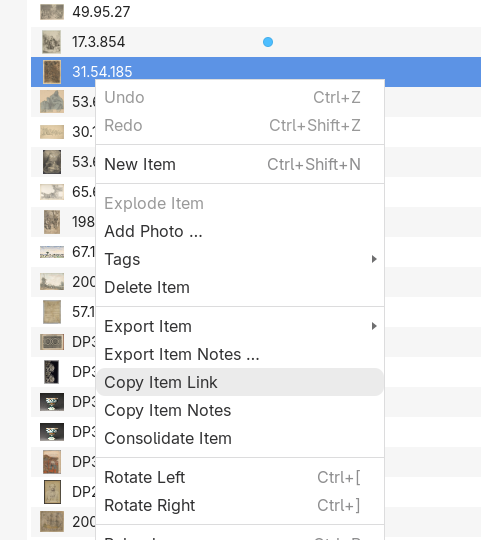This screenshot has width=481, height=540.
Task: Choose Consolidate Item
Action: coord(240,438)
